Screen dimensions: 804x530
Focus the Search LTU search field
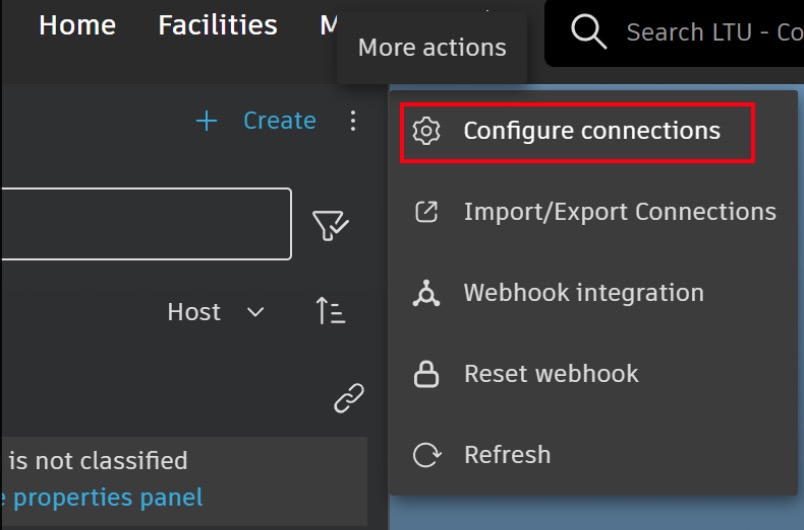pos(710,33)
